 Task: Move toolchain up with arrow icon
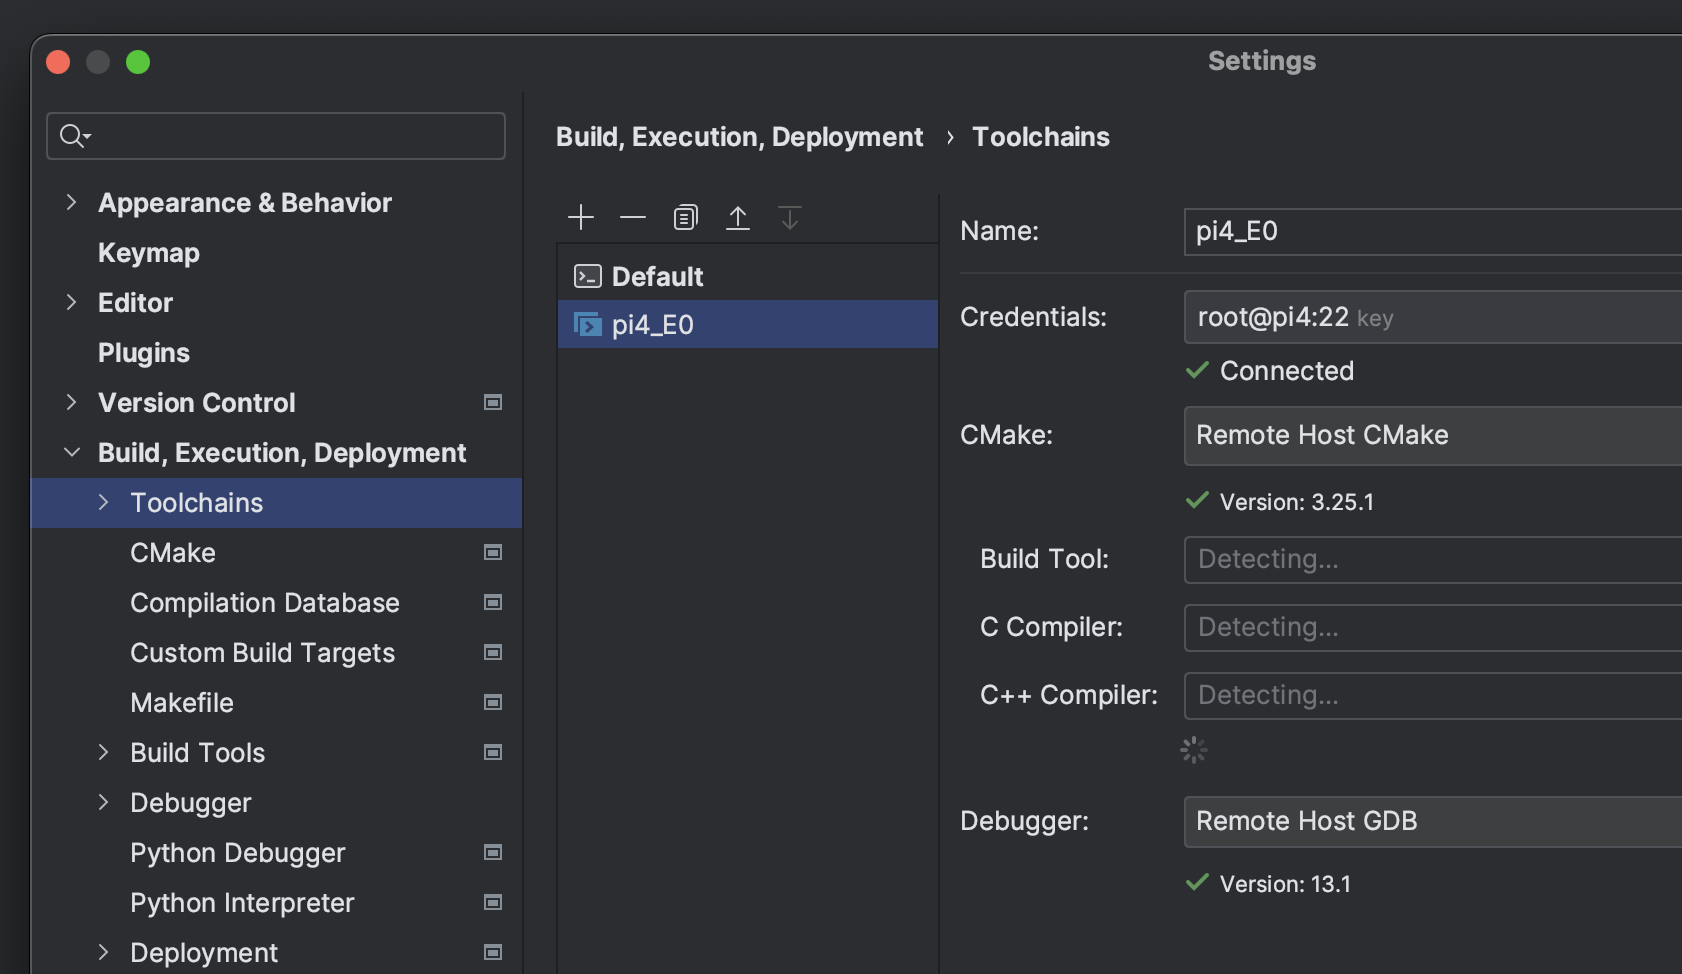coord(738,217)
